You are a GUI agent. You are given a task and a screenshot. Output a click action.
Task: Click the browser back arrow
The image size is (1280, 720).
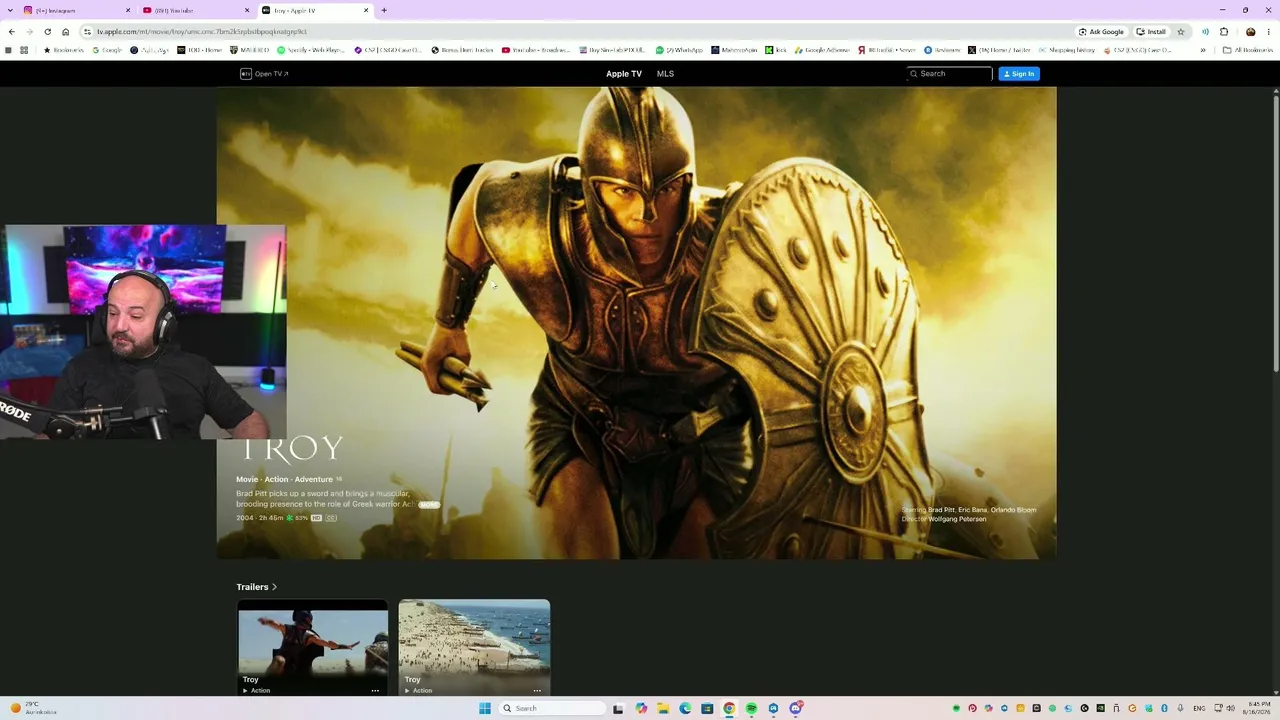11,32
